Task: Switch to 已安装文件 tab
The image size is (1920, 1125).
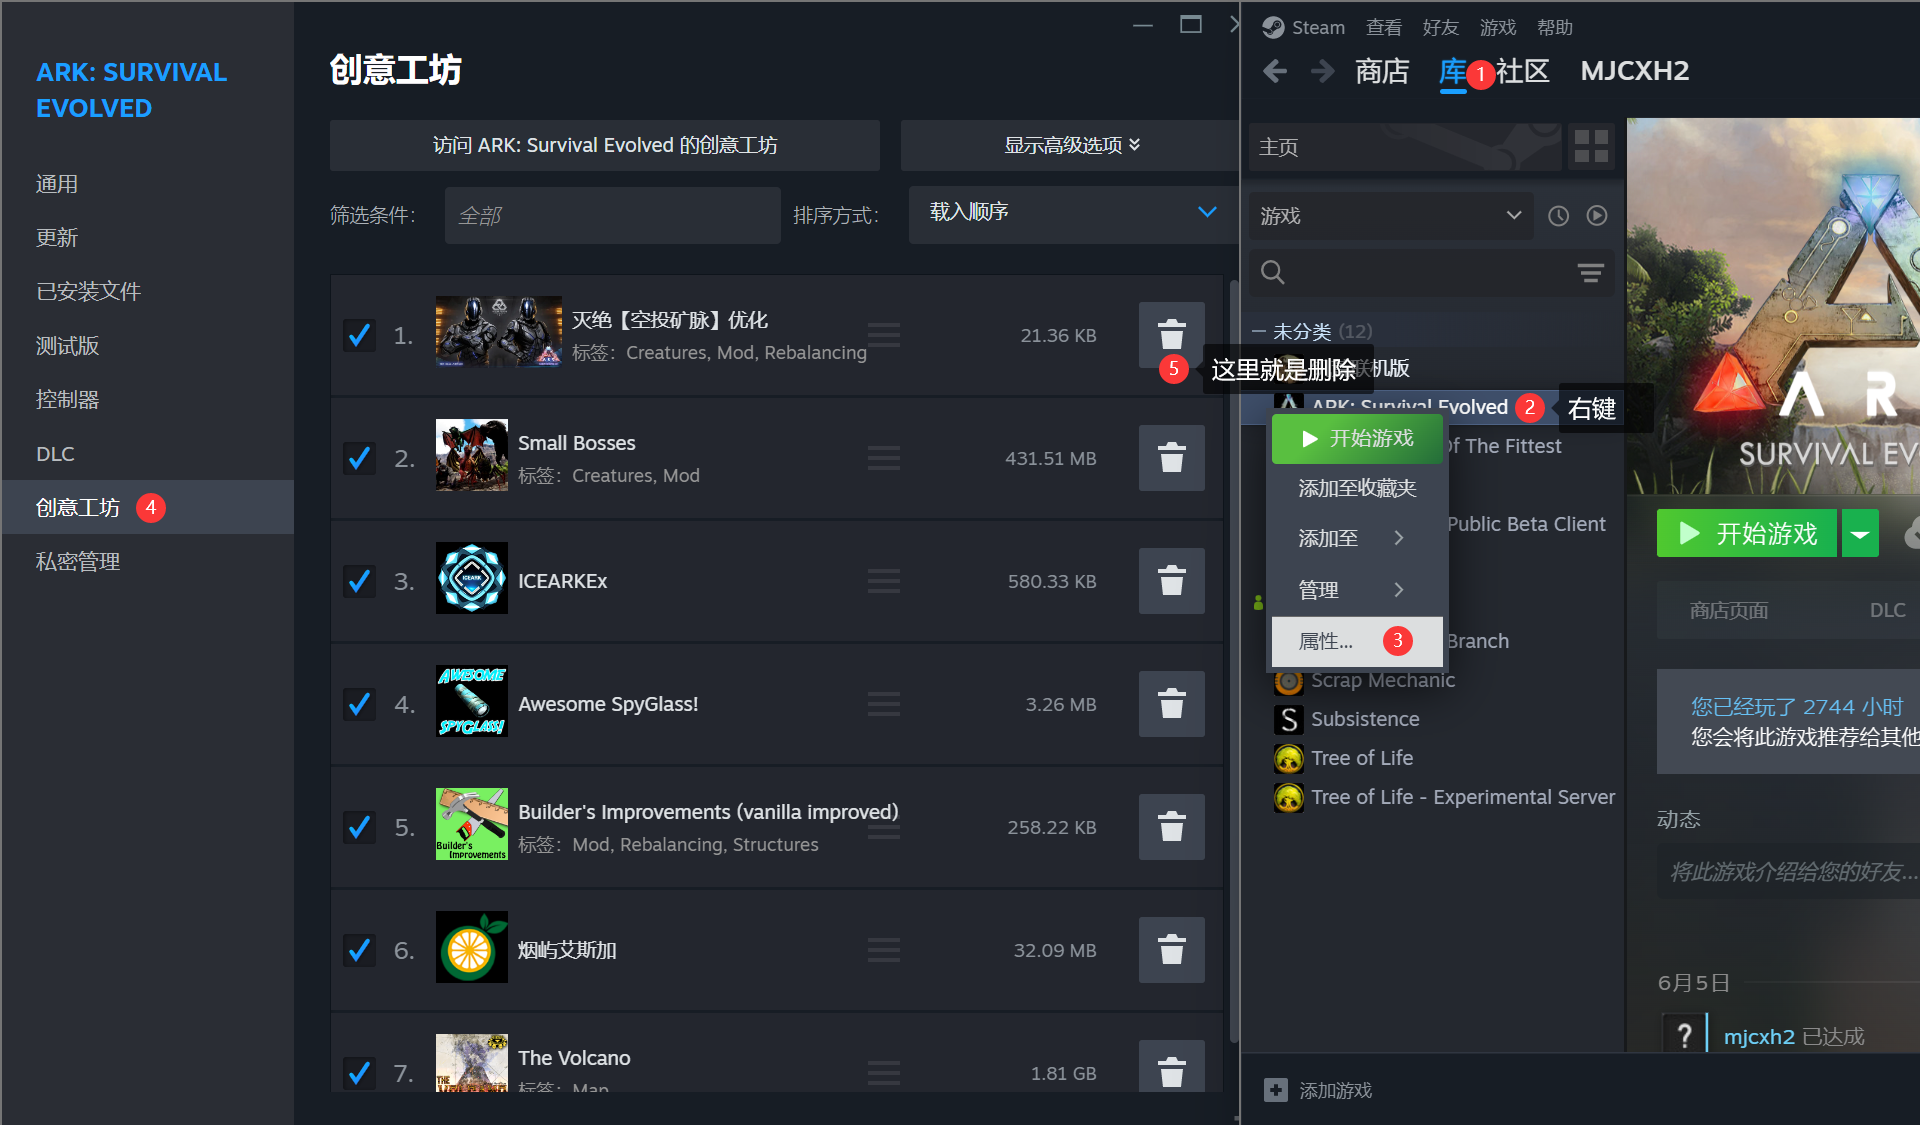Action: coord(148,291)
